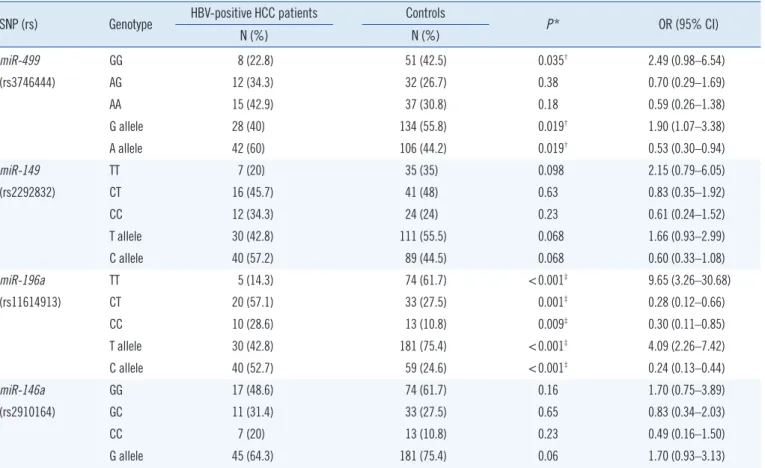This screenshot has height=468, width=765.
Task: Click the 'AG' genotype cell
Action: [116, 82]
